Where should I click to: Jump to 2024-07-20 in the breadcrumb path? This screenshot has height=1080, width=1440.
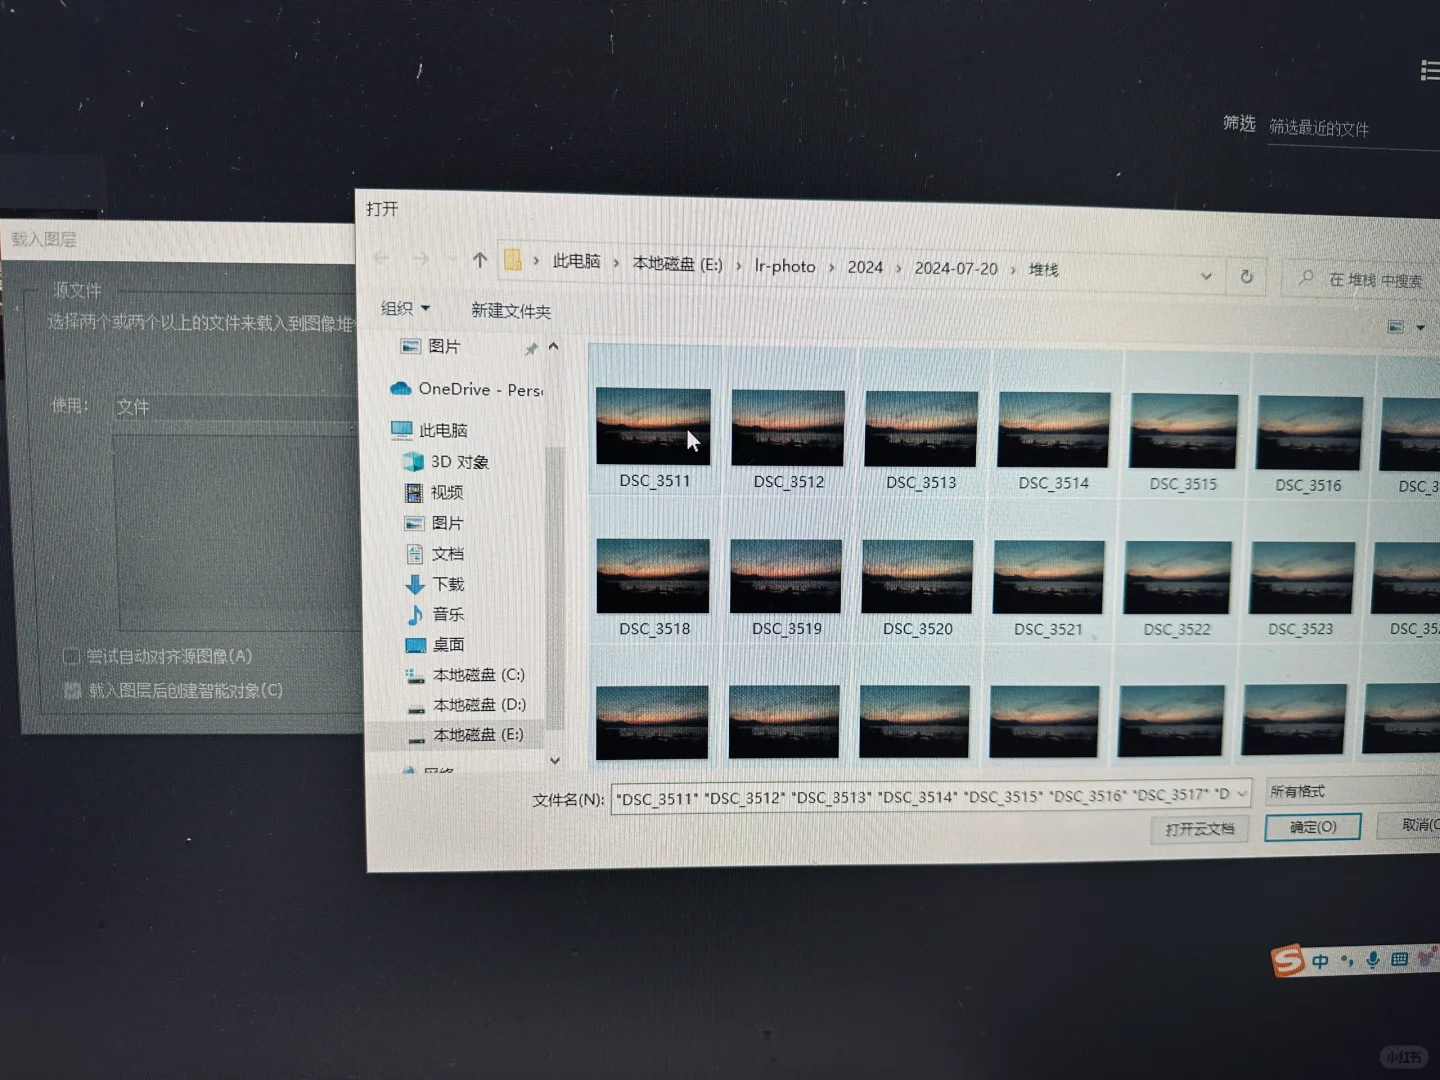click(956, 268)
